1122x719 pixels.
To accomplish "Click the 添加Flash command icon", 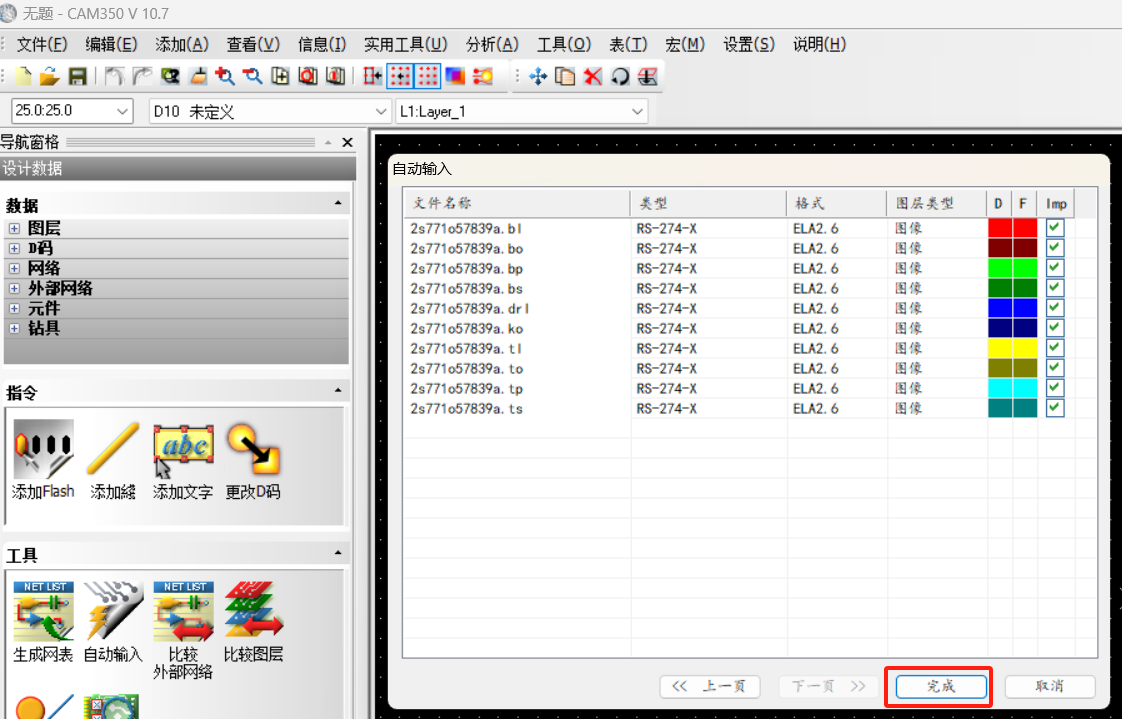I will click(43, 449).
